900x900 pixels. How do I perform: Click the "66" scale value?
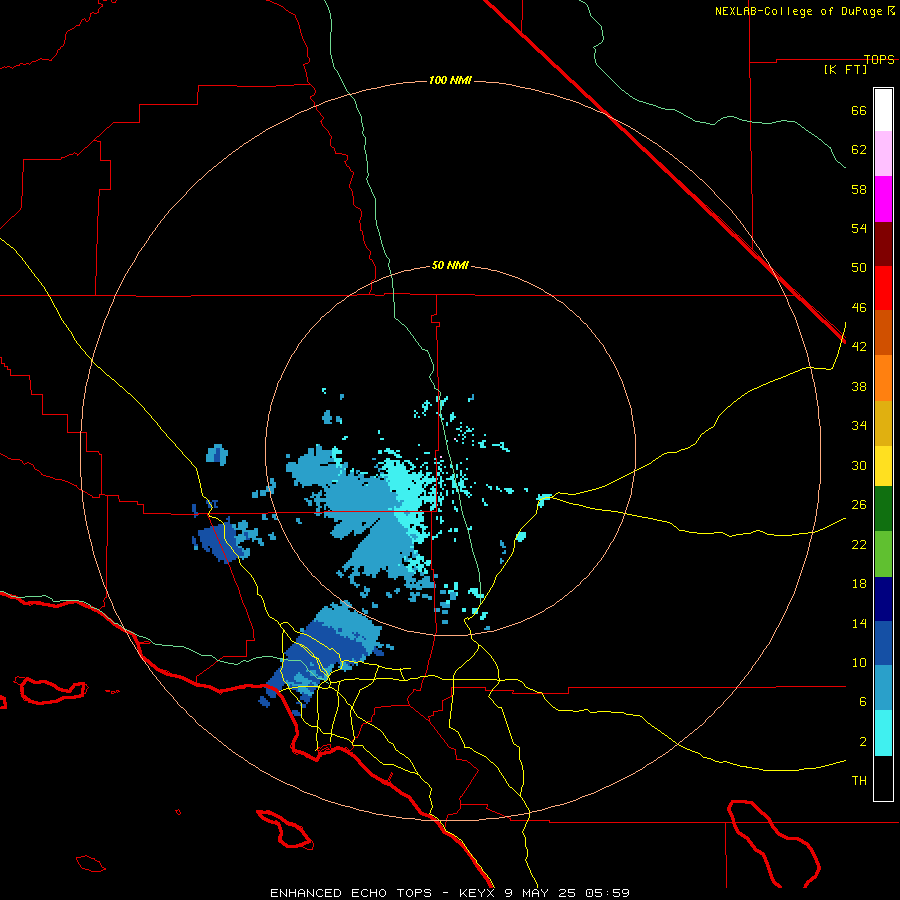coord(859,110)
